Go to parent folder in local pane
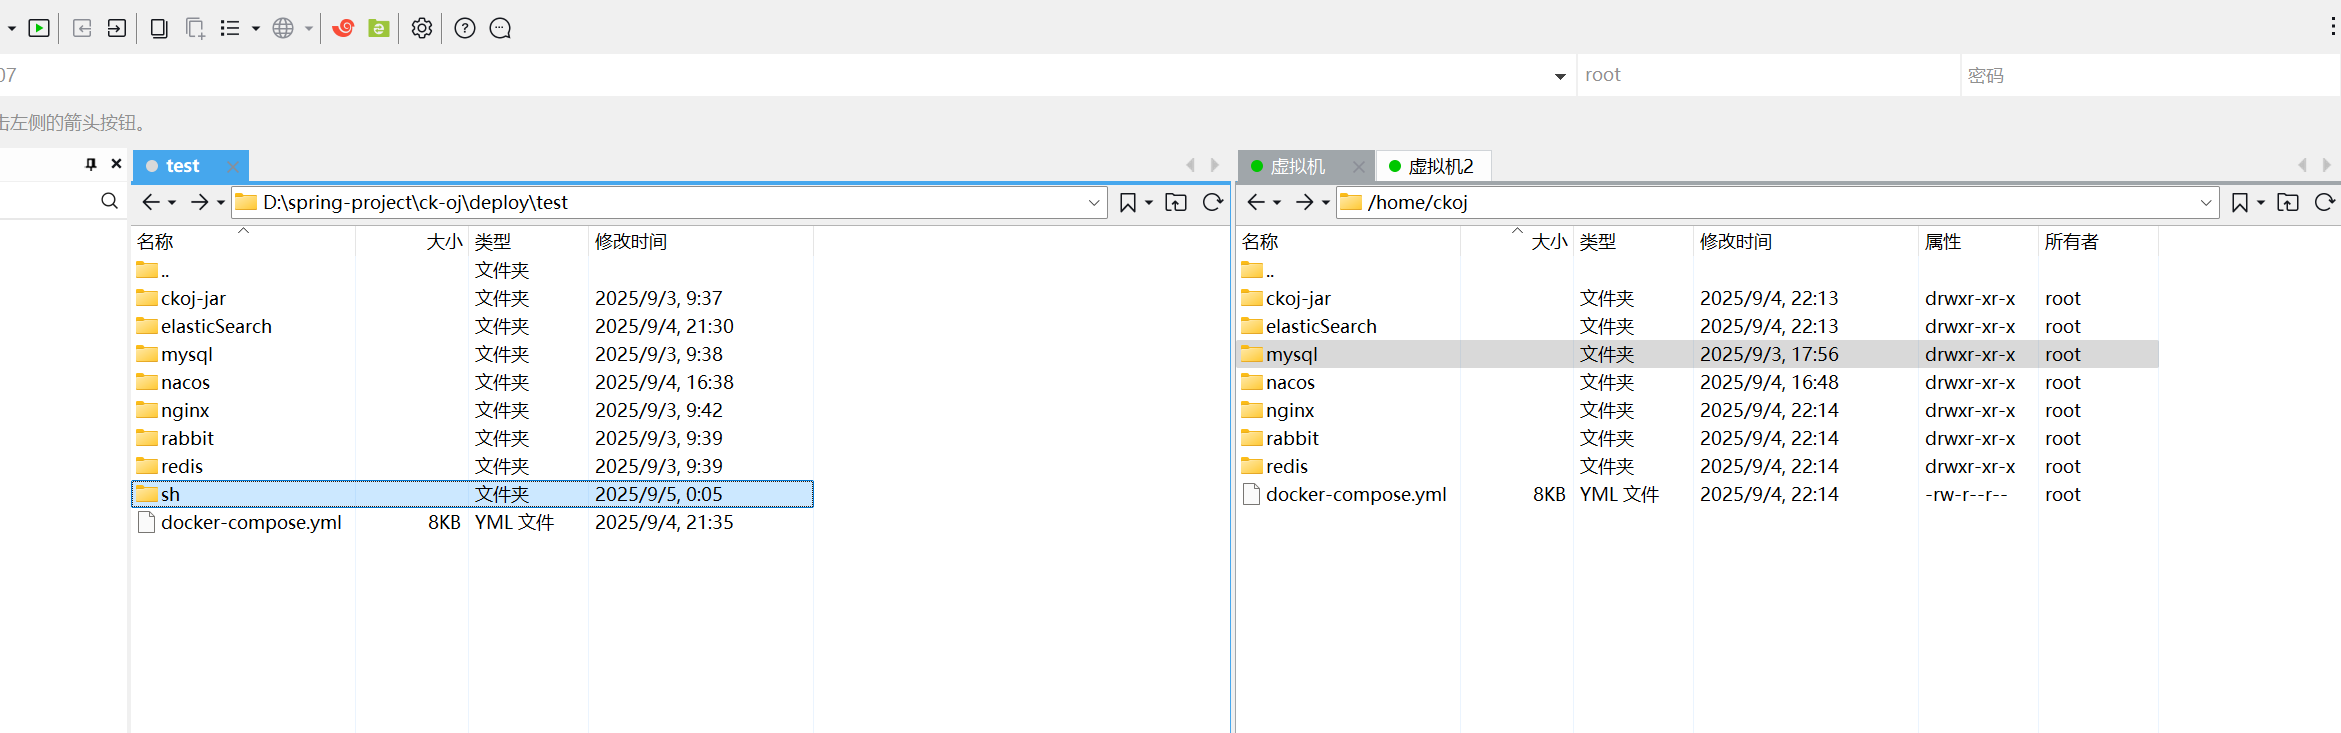The height and width of the screenshot is (733, 2341). (x=1176, y=202)
